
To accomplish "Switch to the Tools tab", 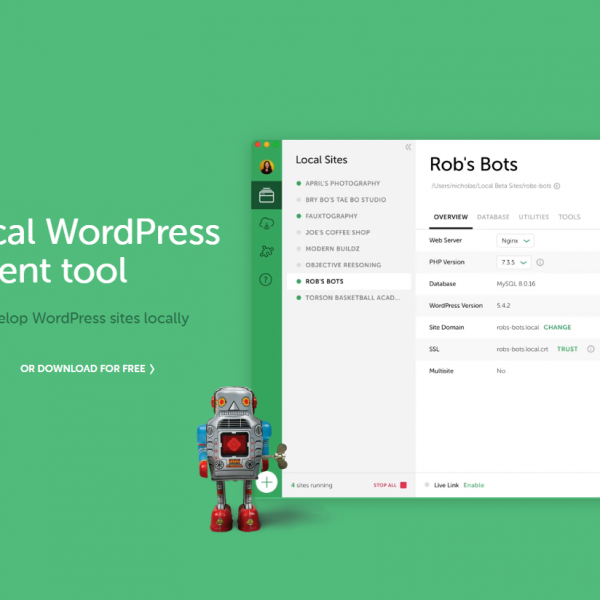I will pyautogui.click(x=569, y=217).
